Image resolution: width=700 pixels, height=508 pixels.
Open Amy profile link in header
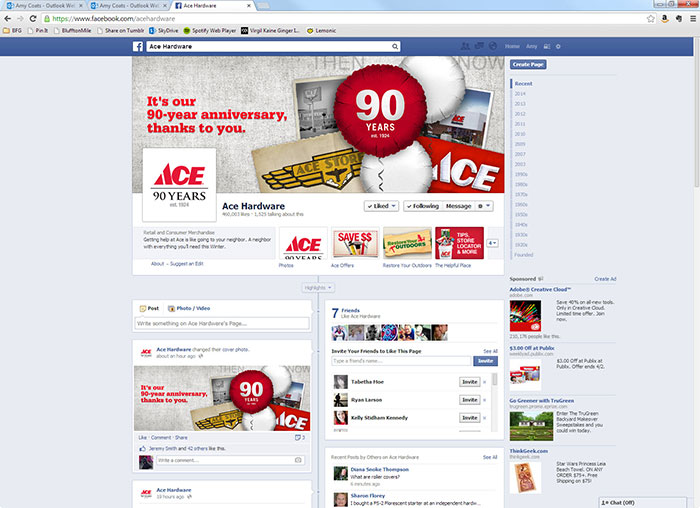click(x=531, y=46)
